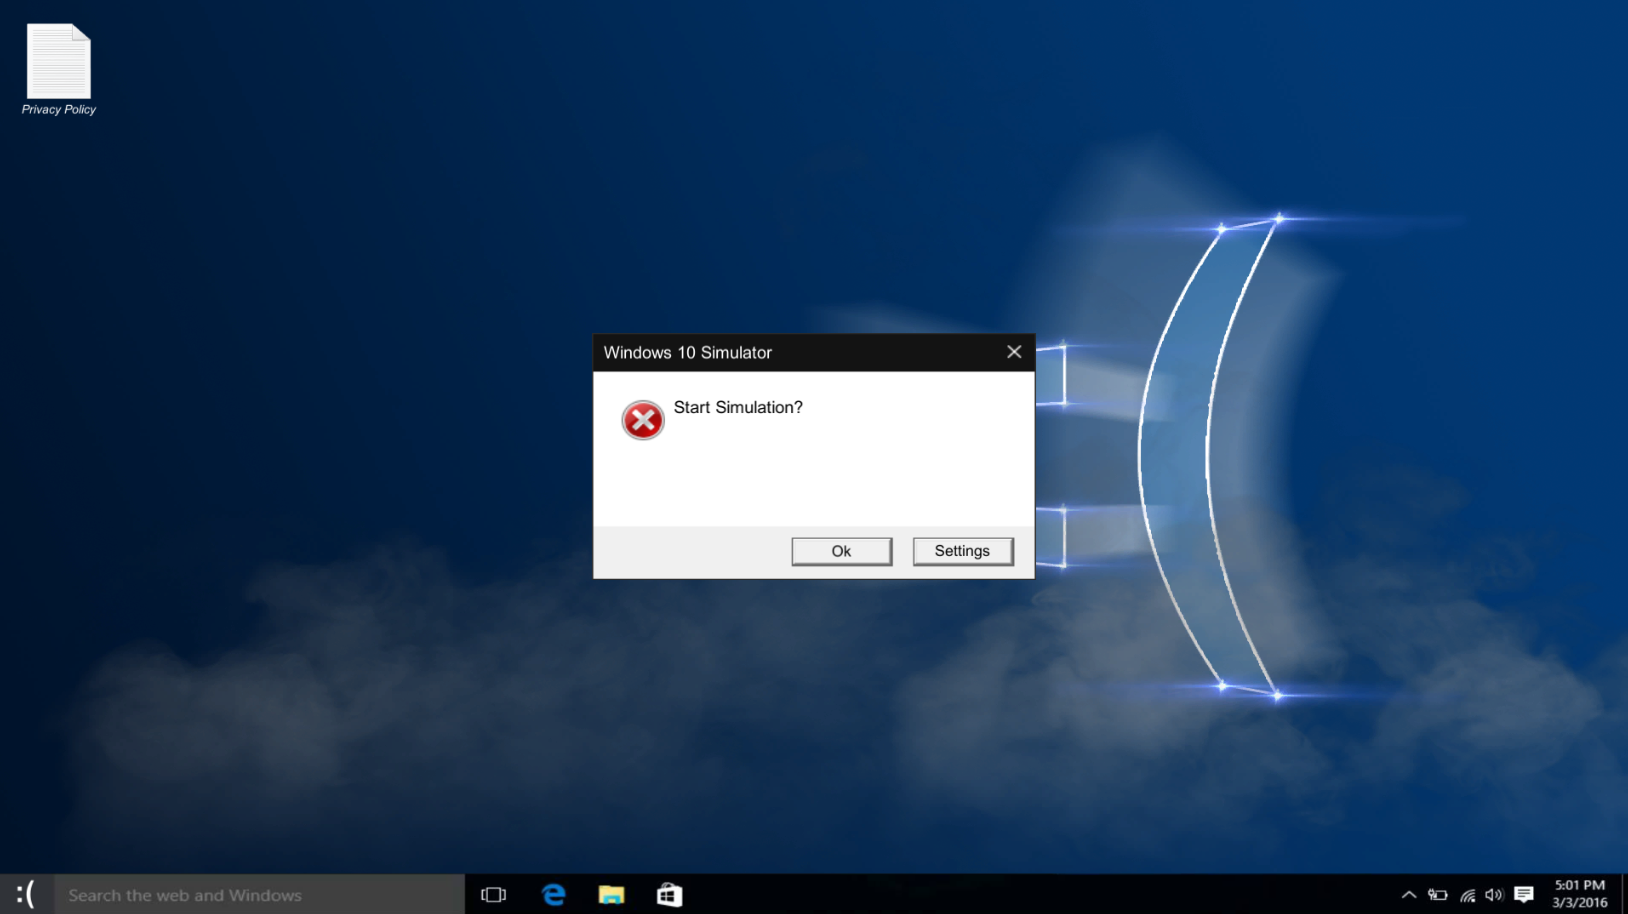Click the 3/3/2016 date in the taskbar
Image resolution: width=1628 pixels, height=914 pixels.
1578,901
